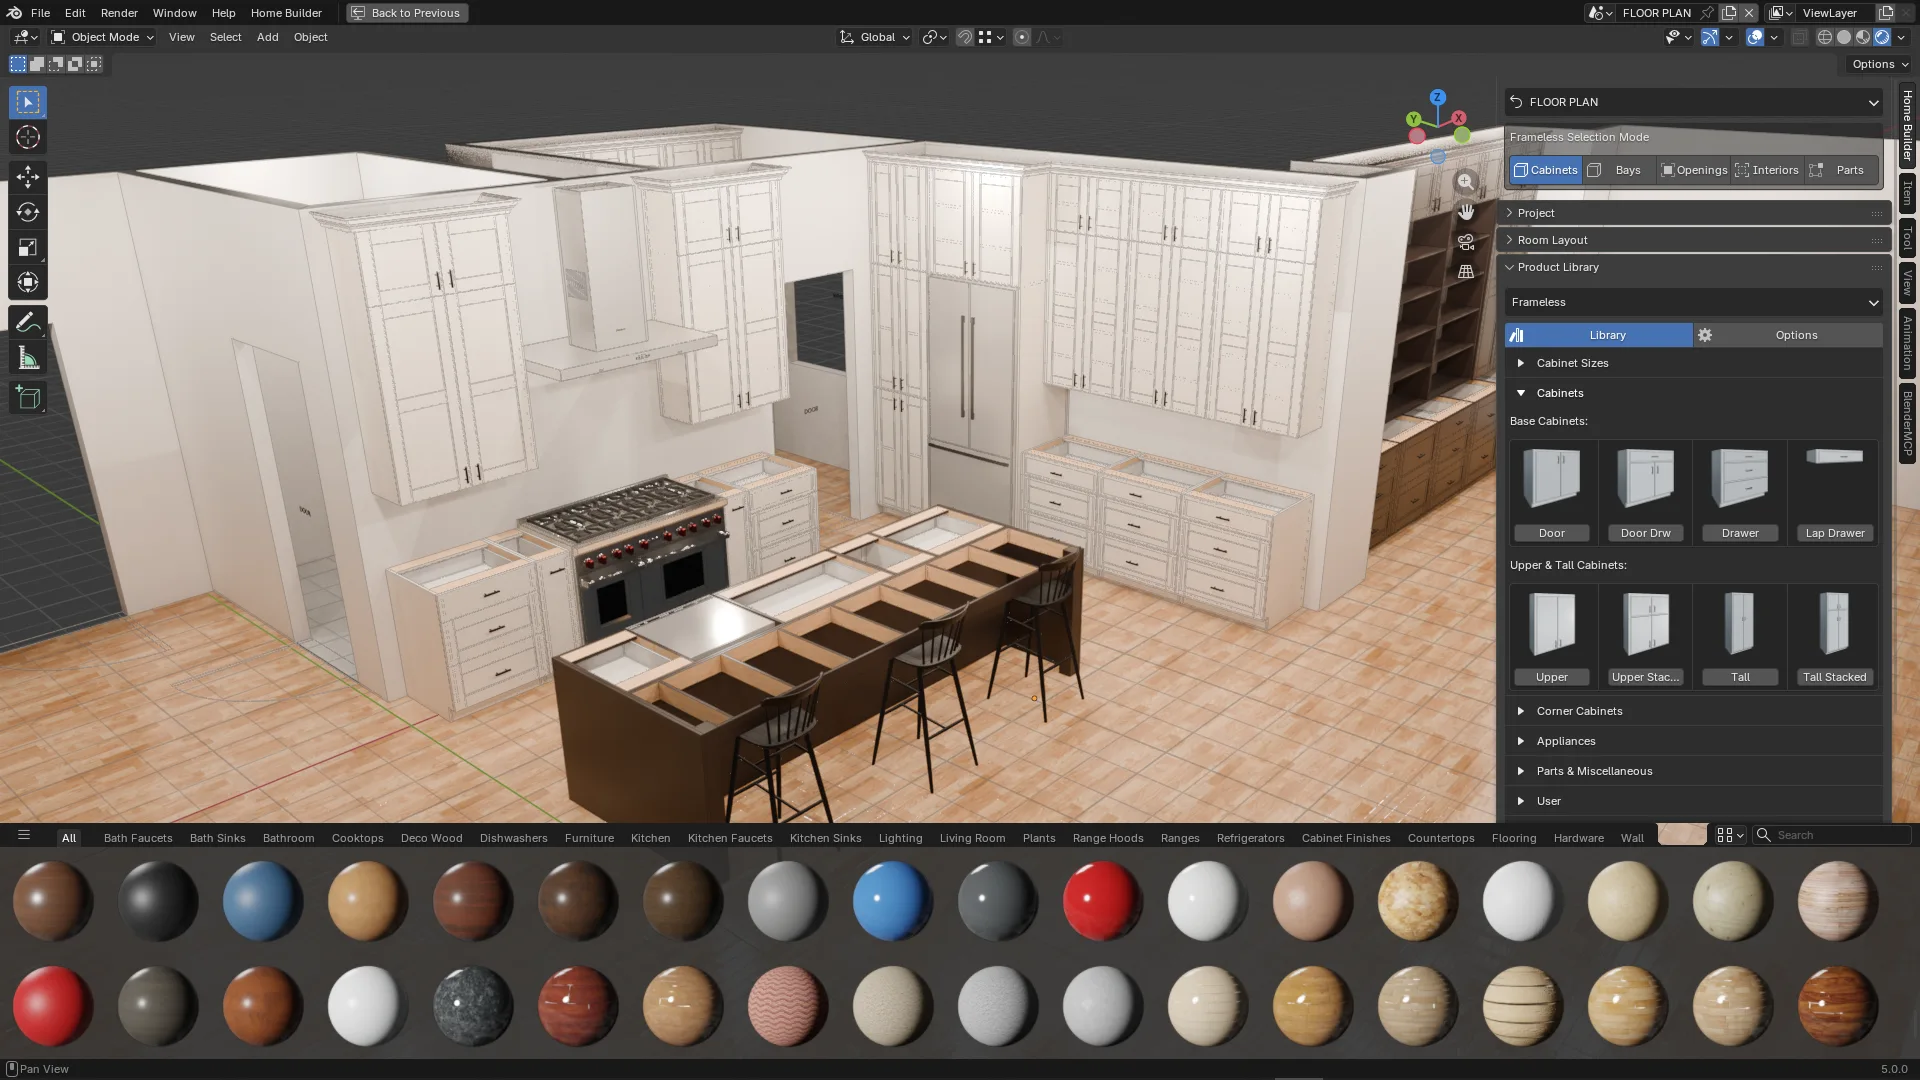Switch selection mode to Openings
This screenshot has height=1080, width=1920.
click(1693, 170)
